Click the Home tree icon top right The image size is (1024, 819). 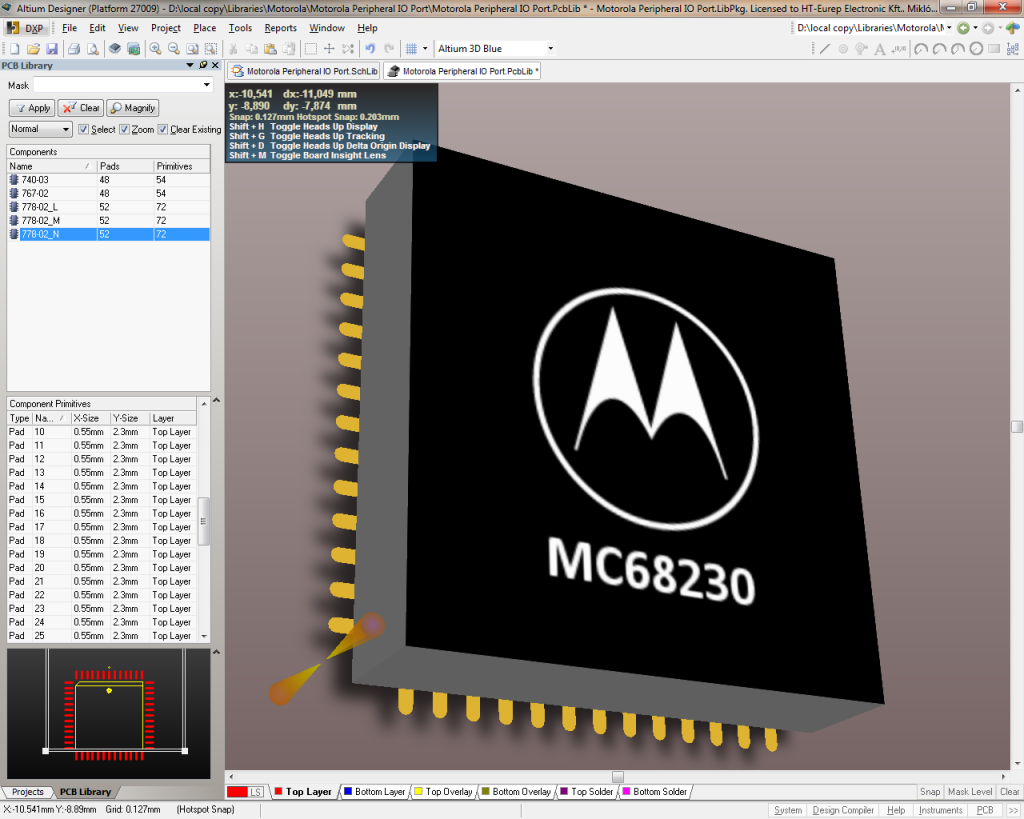pos(1013,28)
